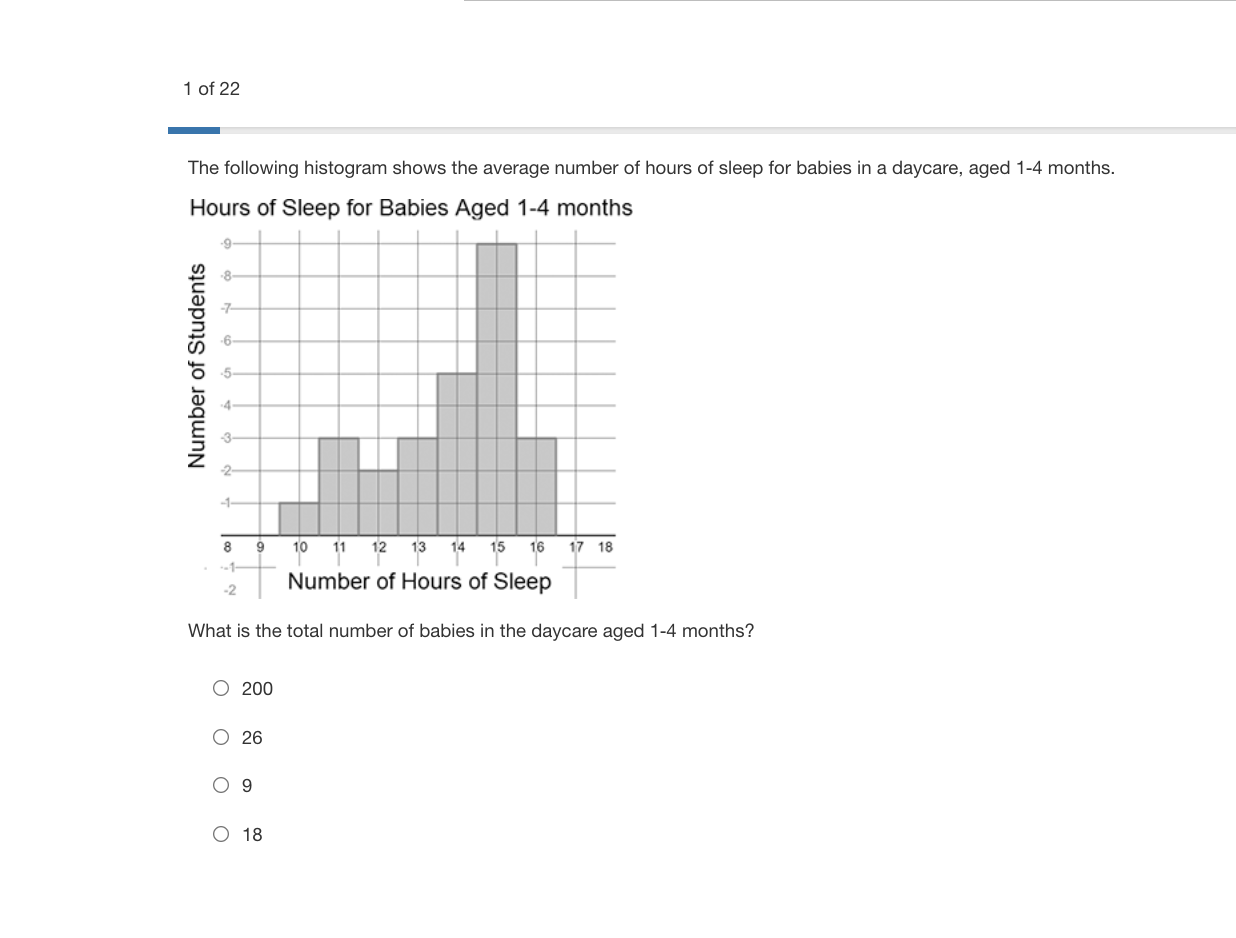Viewport: 1236px width, 938px height.
Task: Click the label text '26'
Action: 252,738
